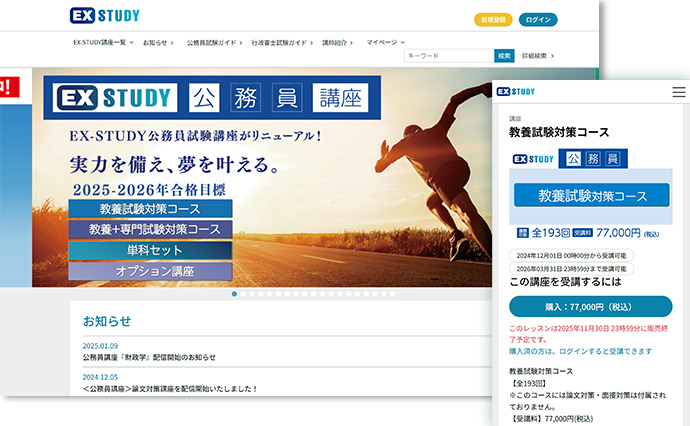Select 単科セット on hero banner

click(x=150, y=250)
